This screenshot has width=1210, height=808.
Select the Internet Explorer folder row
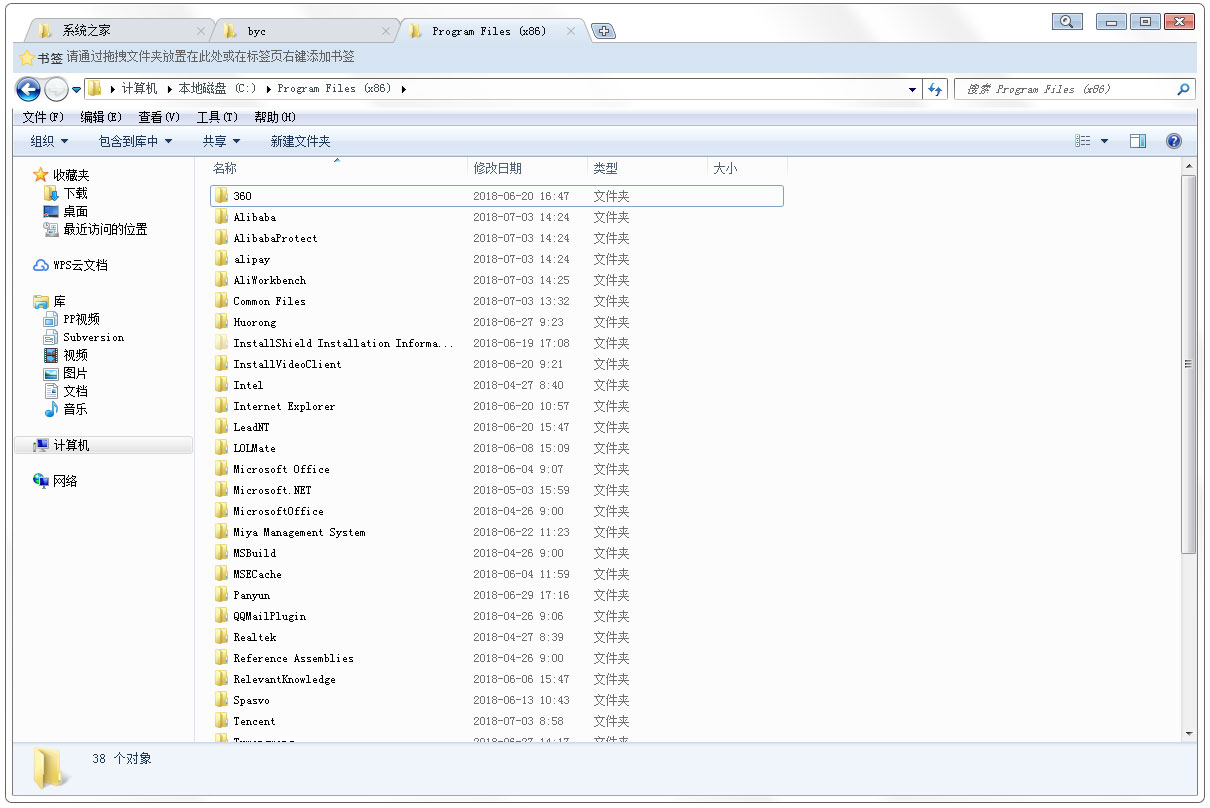click(x=497, y=406)
